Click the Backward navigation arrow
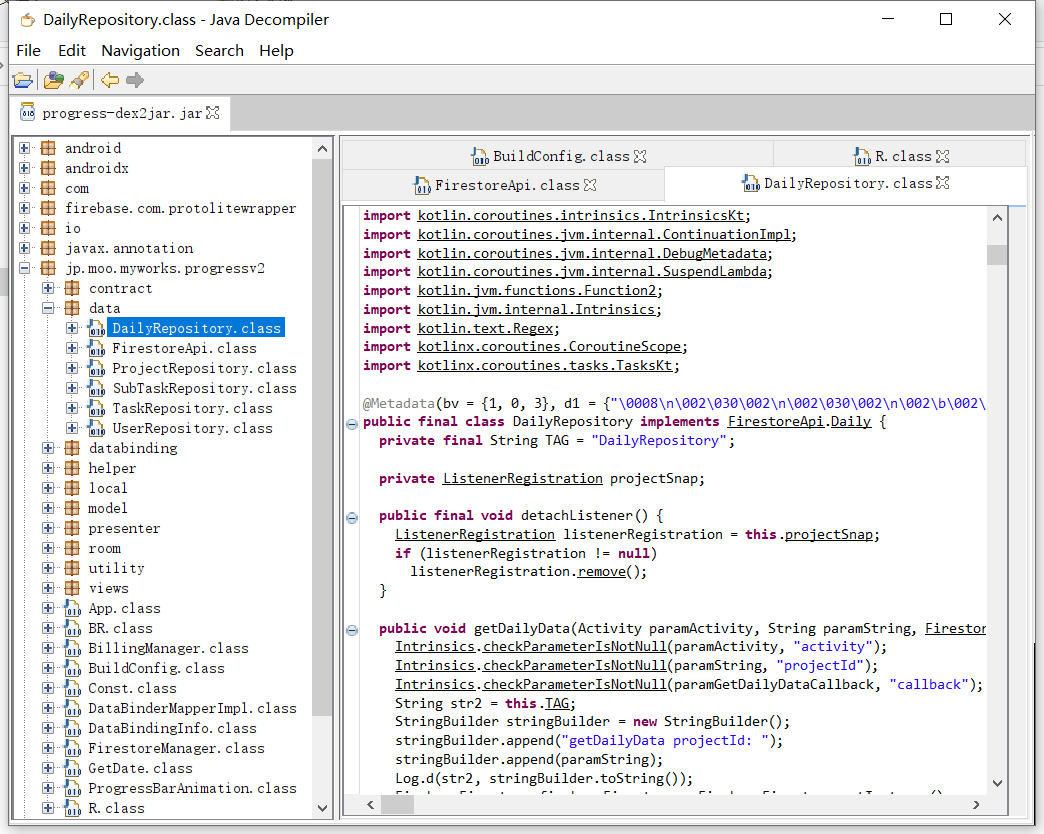Image resolution: width=1044 pixels, height=834 pixels. 110,81
